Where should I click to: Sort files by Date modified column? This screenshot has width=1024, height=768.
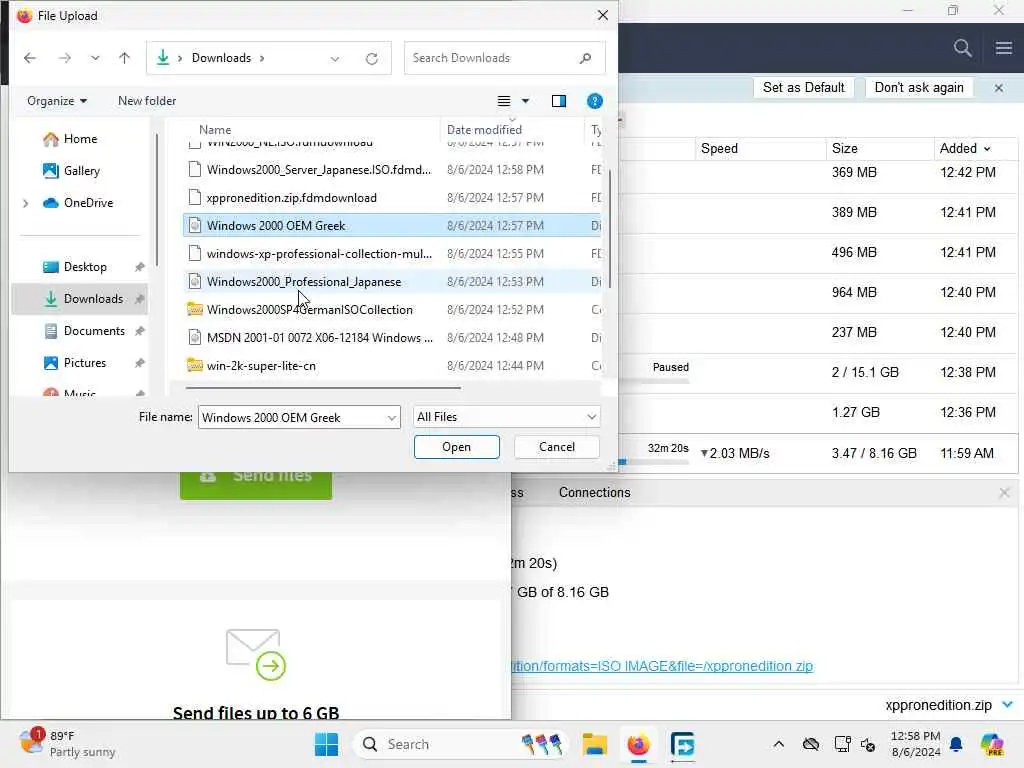[485, 130]
